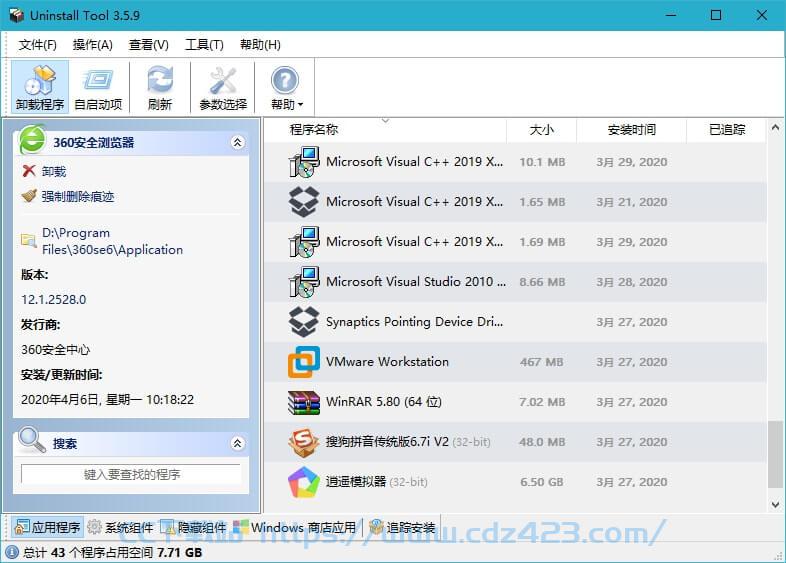This screenshot has width=786, height=563.
Task: Focus the 键入要查找的程序 search field
Action: pos(131,474)
